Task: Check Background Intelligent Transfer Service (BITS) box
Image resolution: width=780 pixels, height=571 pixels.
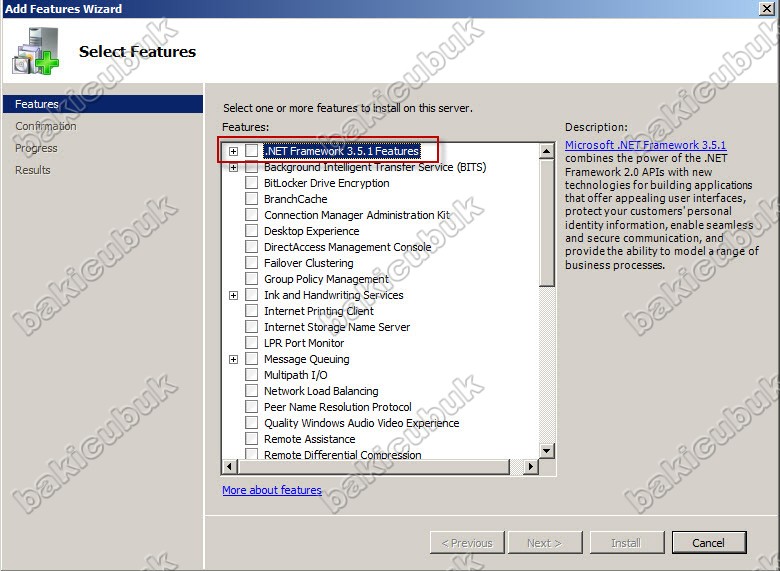Action: tap(252, 167)
